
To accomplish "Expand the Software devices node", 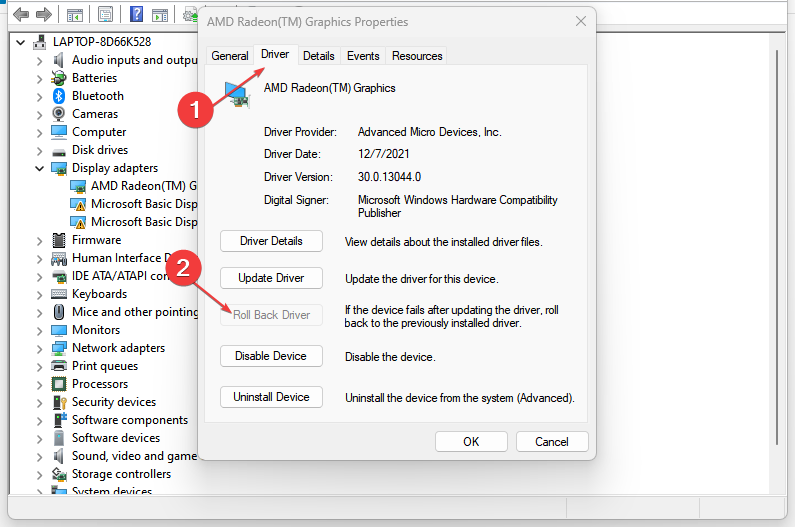I will pos(40,439).
